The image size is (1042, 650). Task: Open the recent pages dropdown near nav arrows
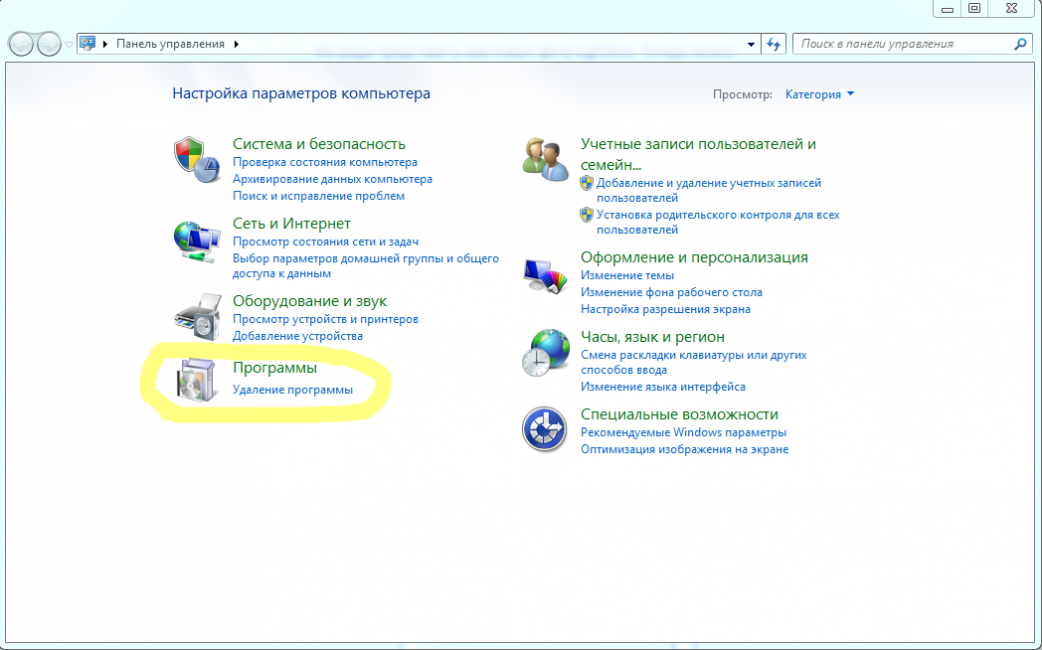click(68, 45)
